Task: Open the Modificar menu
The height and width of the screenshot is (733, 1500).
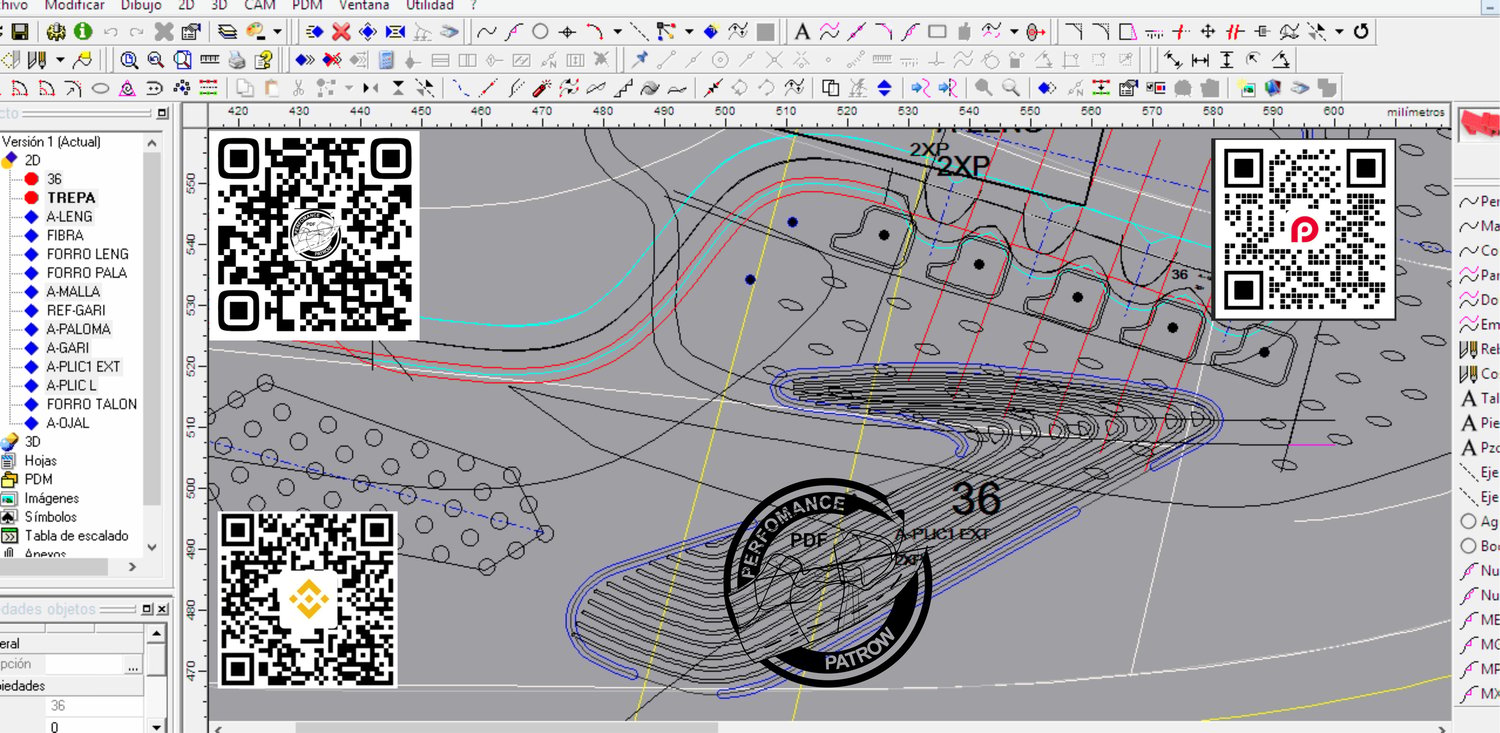Action: pos(75,5)
